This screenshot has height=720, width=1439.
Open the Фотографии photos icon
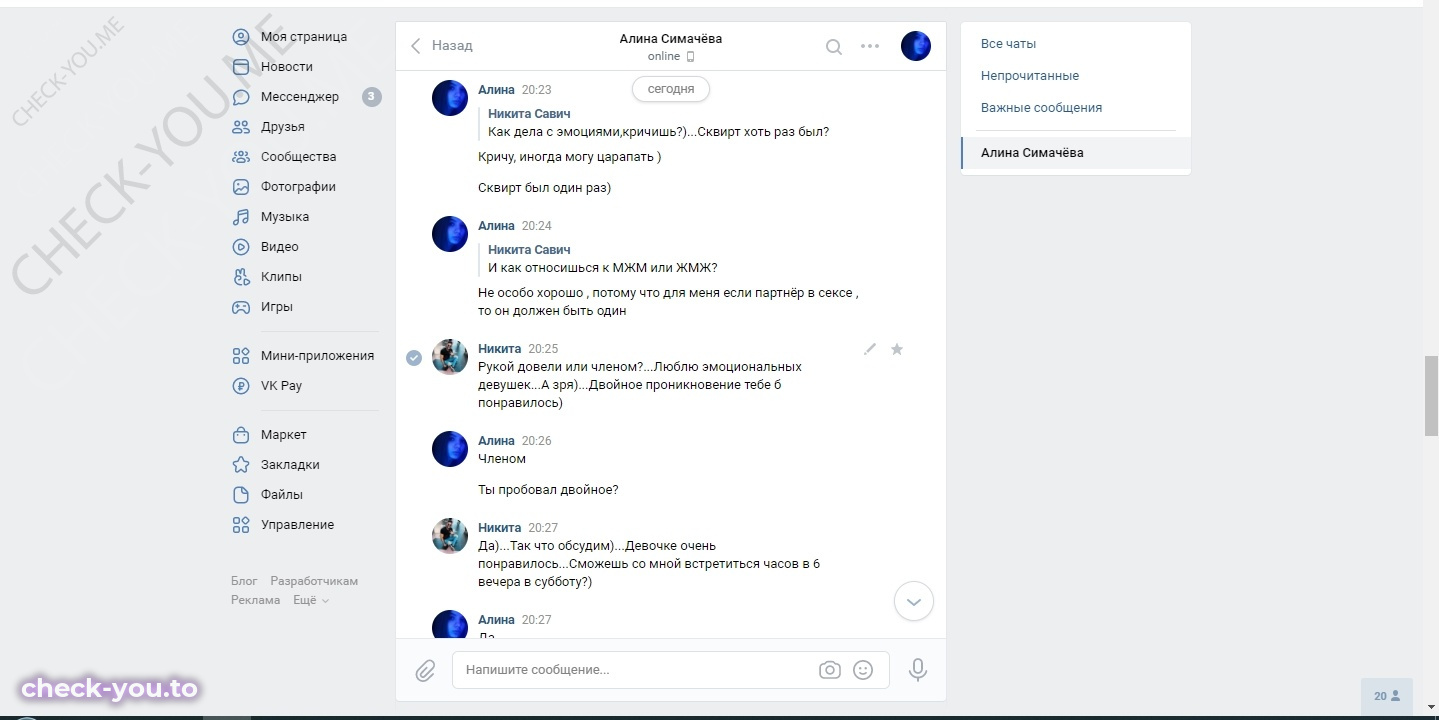coord(240,187)
